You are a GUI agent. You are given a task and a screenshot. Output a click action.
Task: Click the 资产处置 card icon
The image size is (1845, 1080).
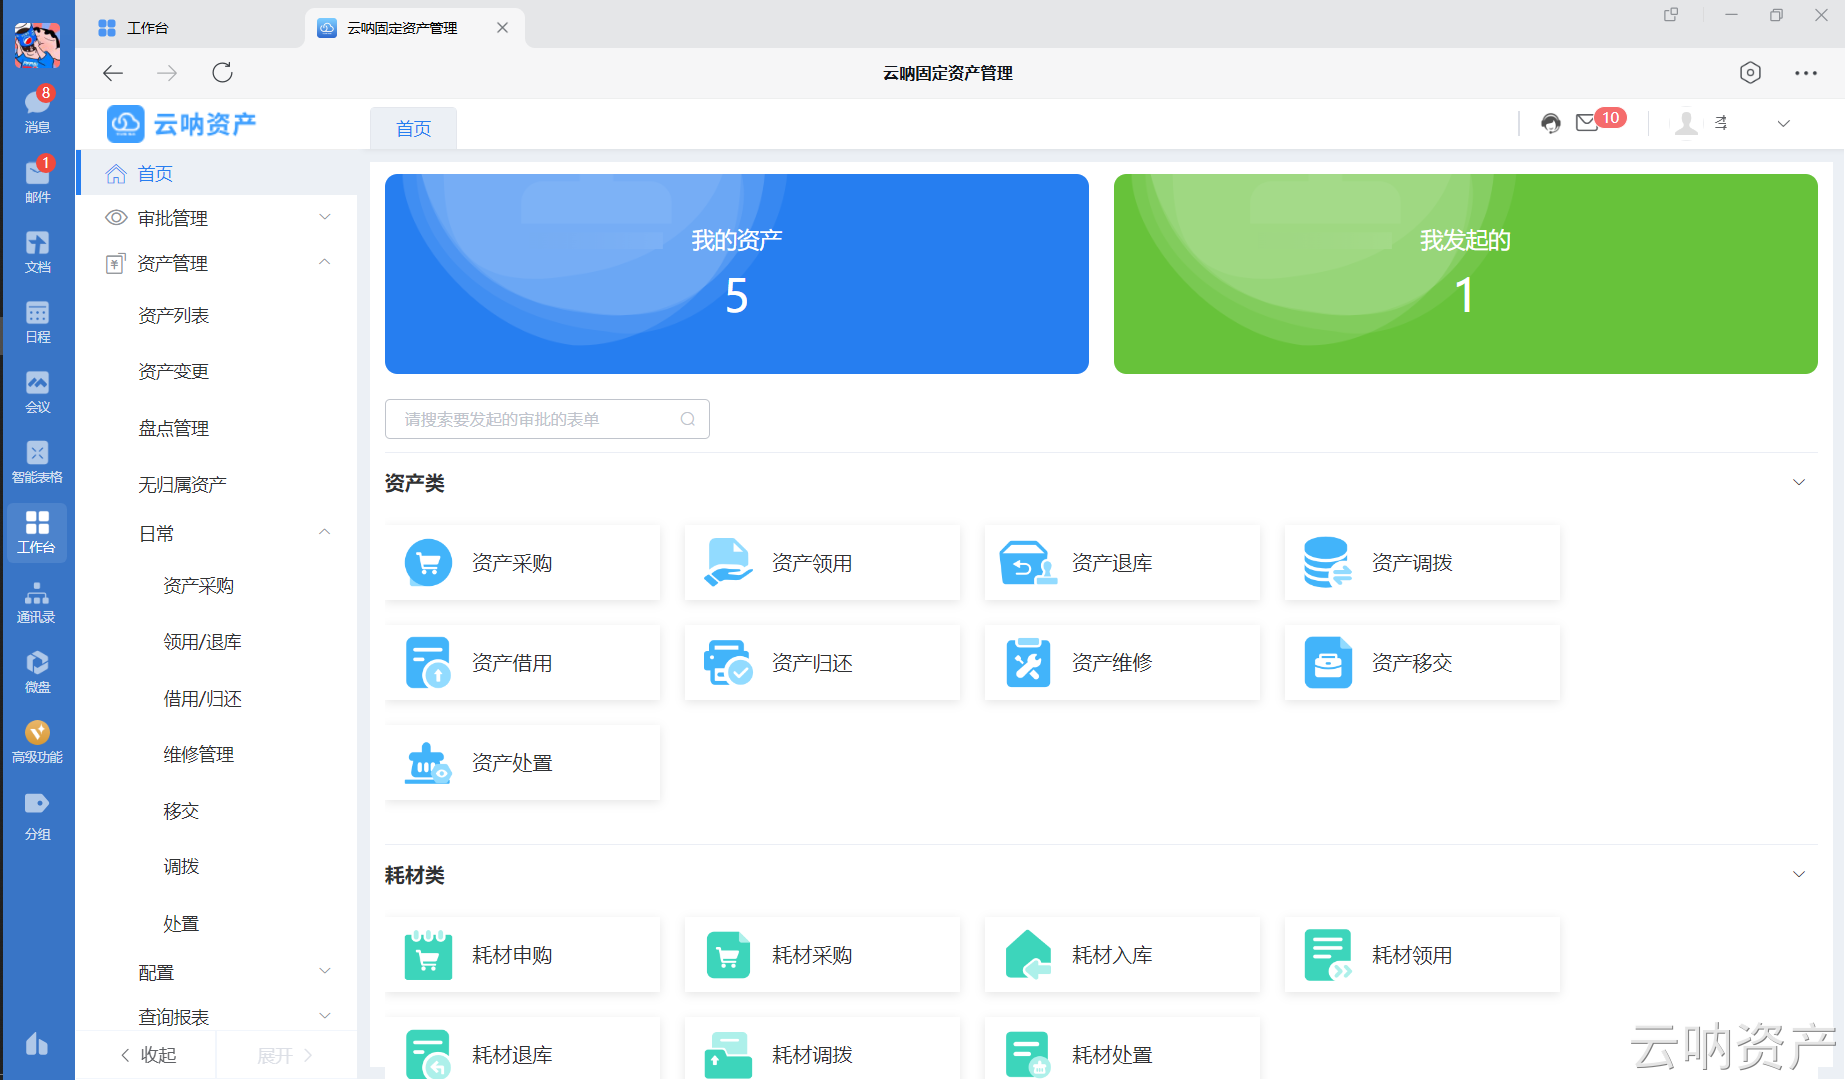tap(428, 763)
